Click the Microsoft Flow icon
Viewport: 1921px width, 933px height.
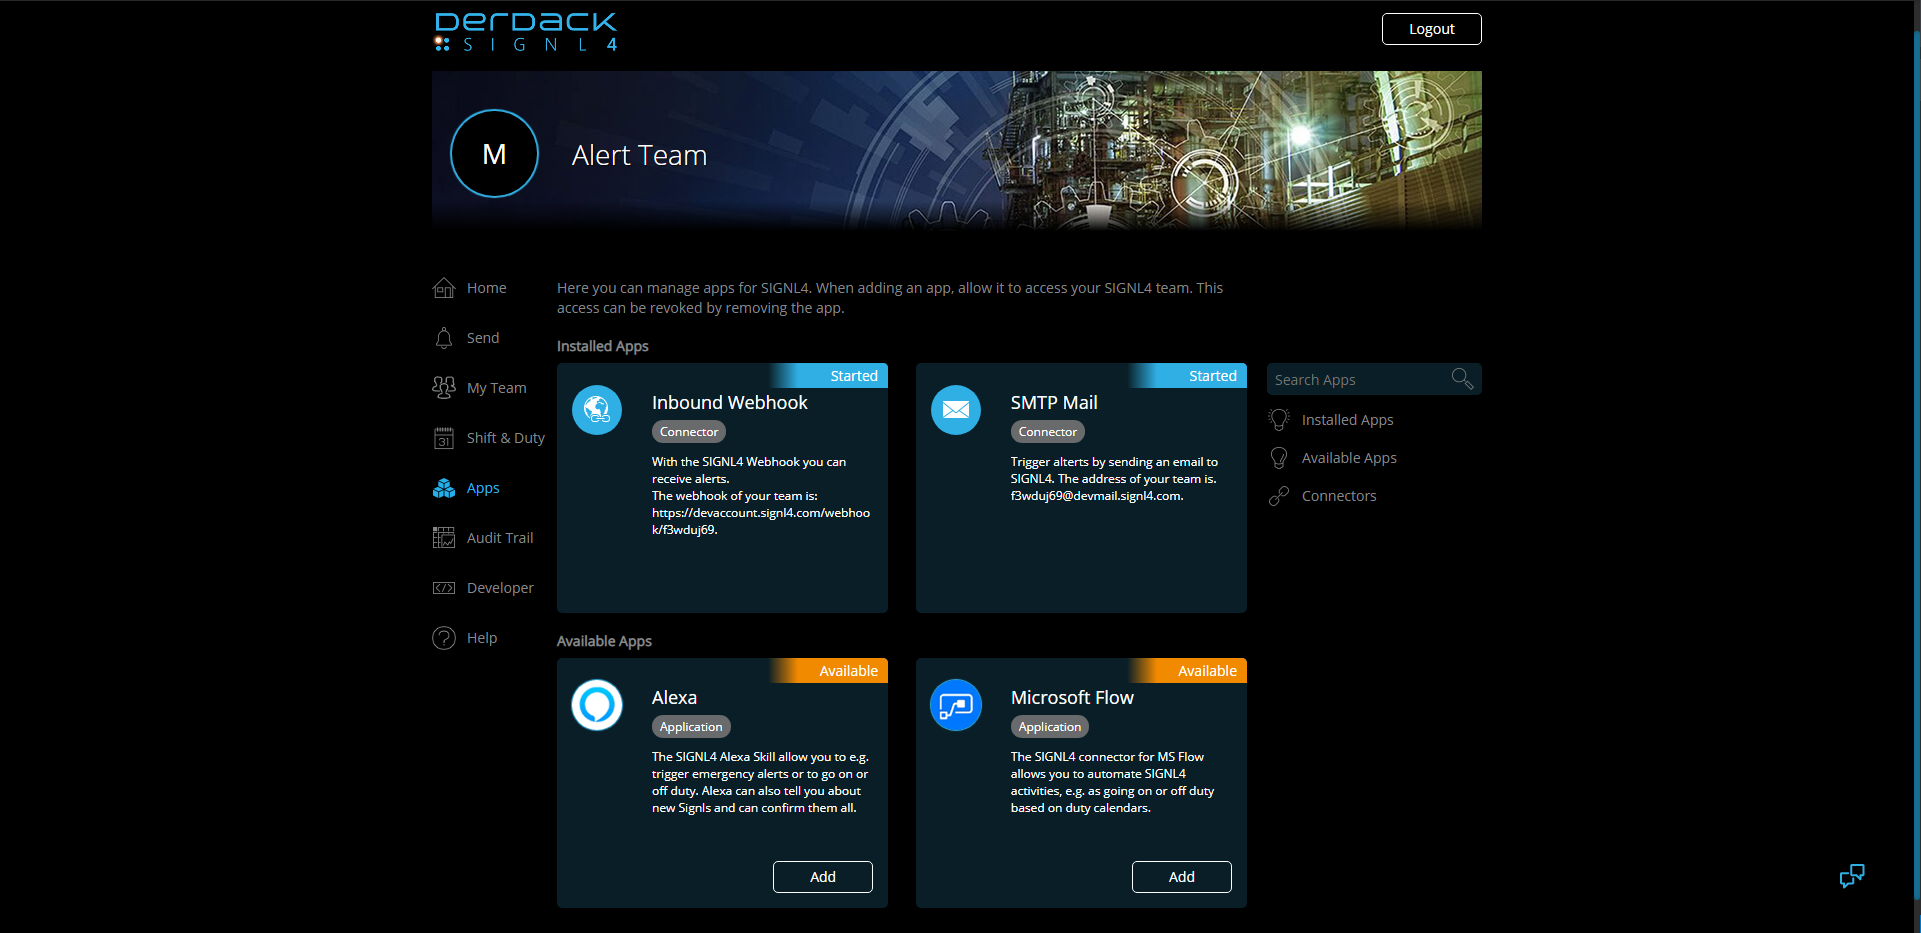click(956, 705)
